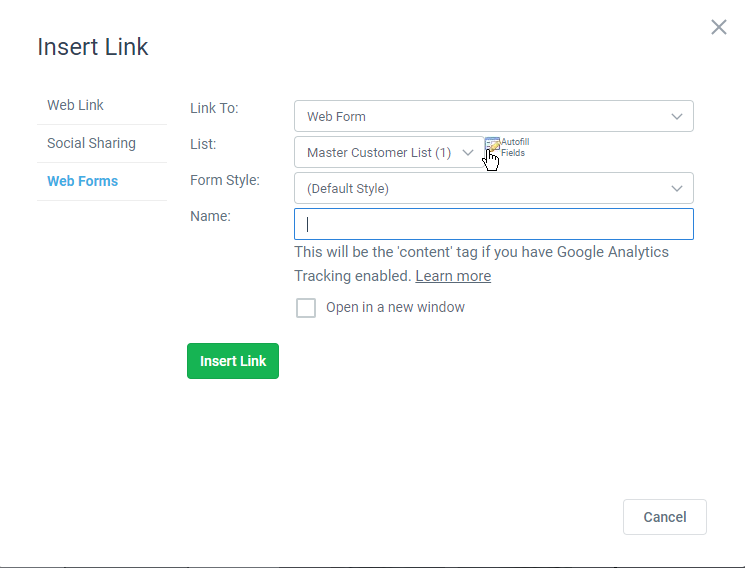745x568 pixels.
Task: Expand the Form Style dropdown
Action: (x=493, y=188)
